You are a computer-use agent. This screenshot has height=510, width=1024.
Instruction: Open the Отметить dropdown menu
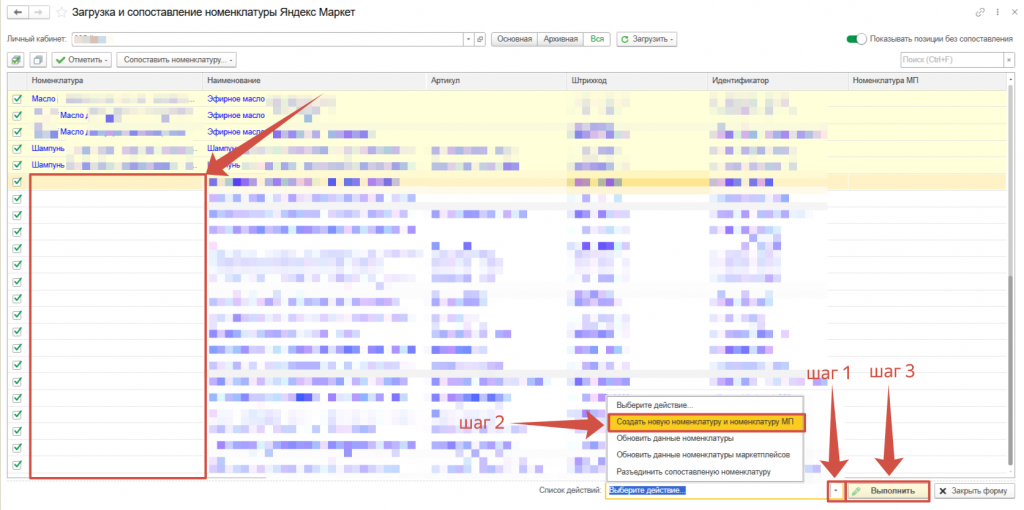pos(81,60)
